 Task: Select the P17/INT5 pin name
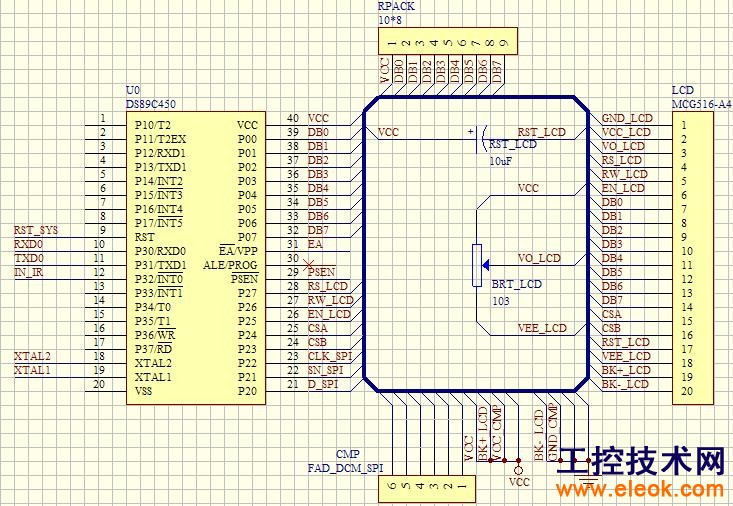click(159, 223)
